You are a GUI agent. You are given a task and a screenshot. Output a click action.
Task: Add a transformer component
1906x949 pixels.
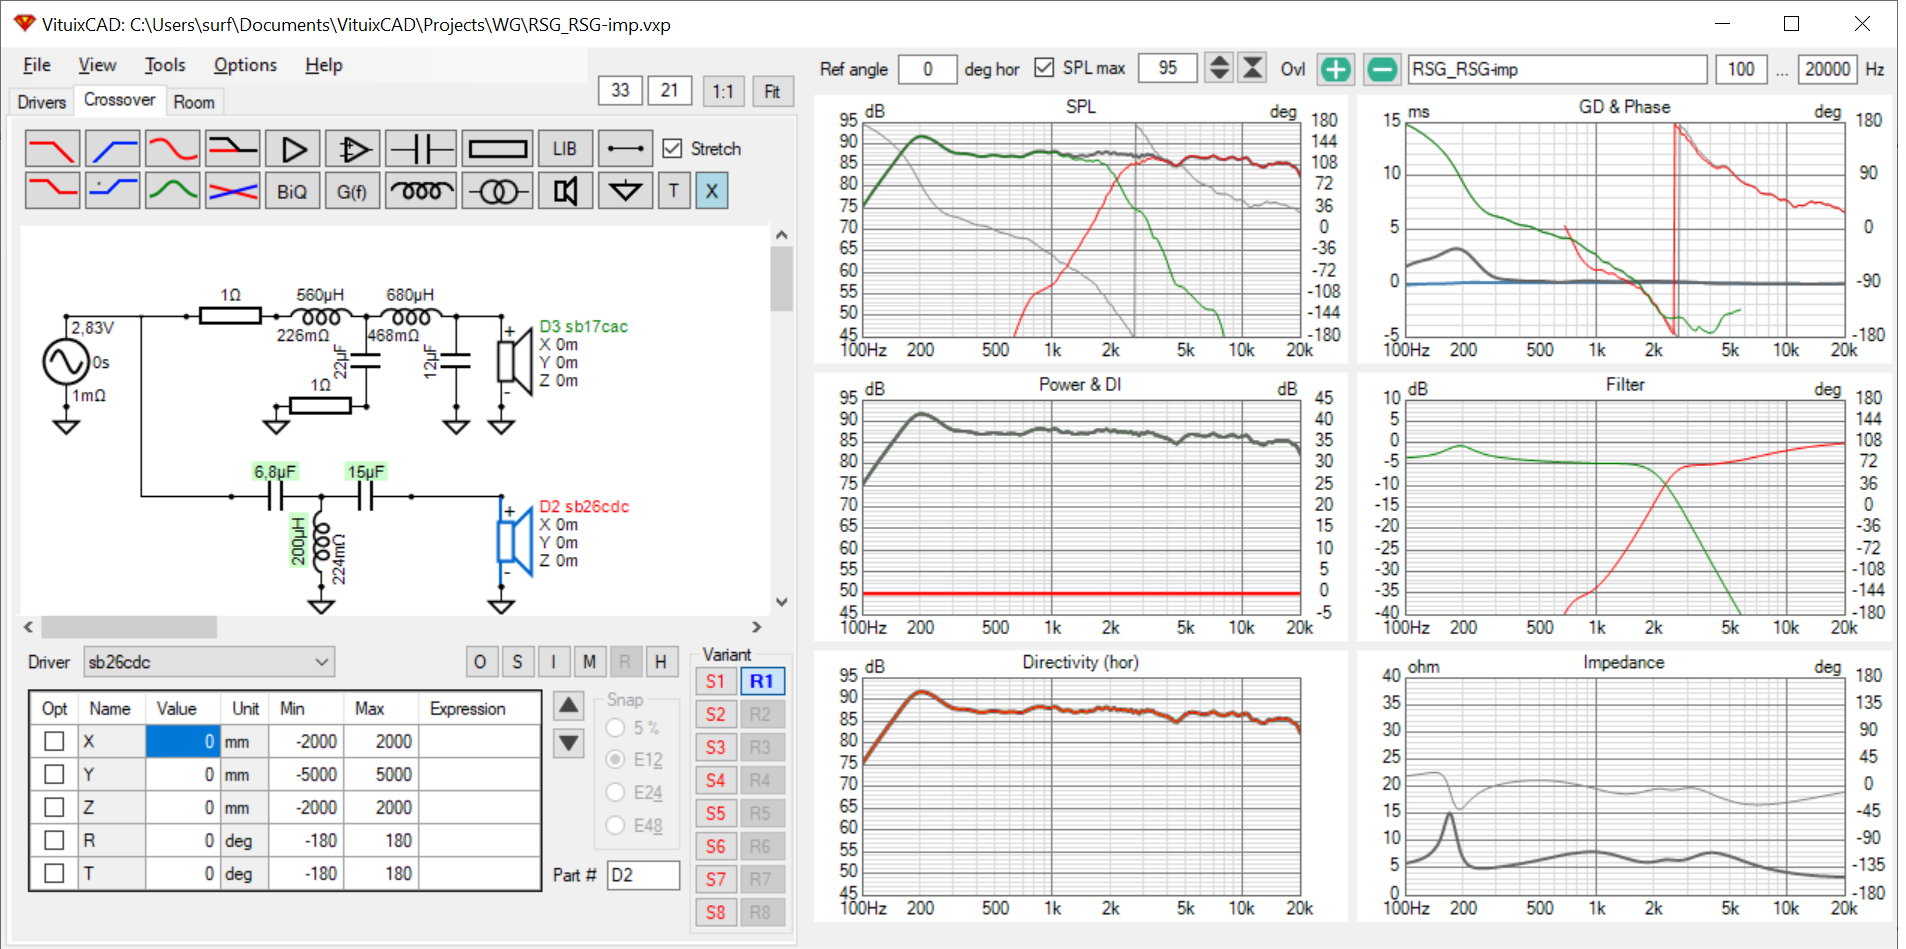click(497, 191)
